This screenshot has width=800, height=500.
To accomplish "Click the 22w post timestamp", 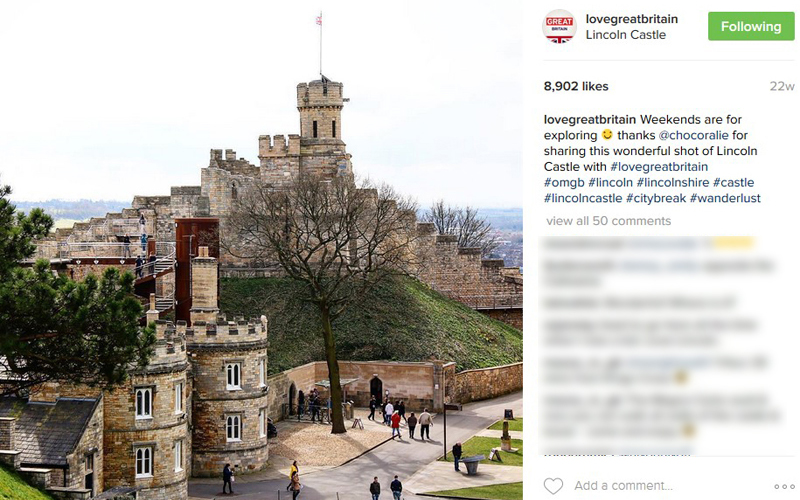I will tap(782, 86).
